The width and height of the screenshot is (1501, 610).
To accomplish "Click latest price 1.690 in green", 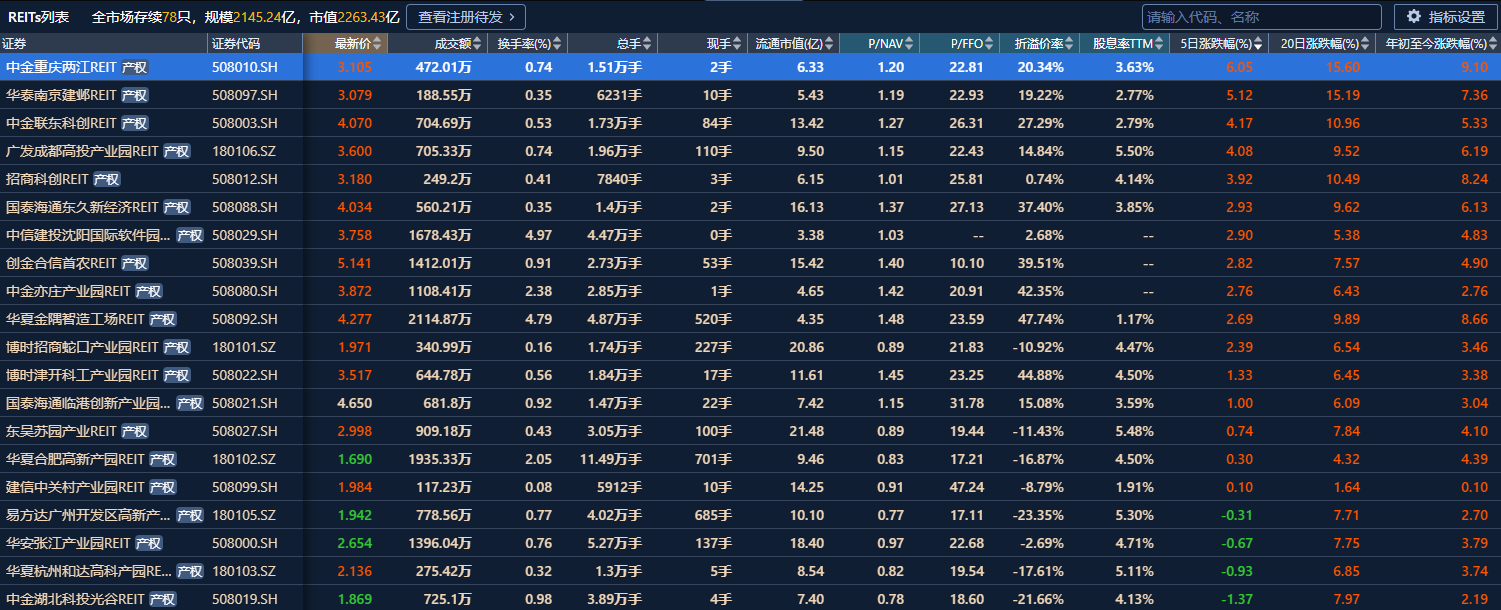I will [x=355, y=459].
